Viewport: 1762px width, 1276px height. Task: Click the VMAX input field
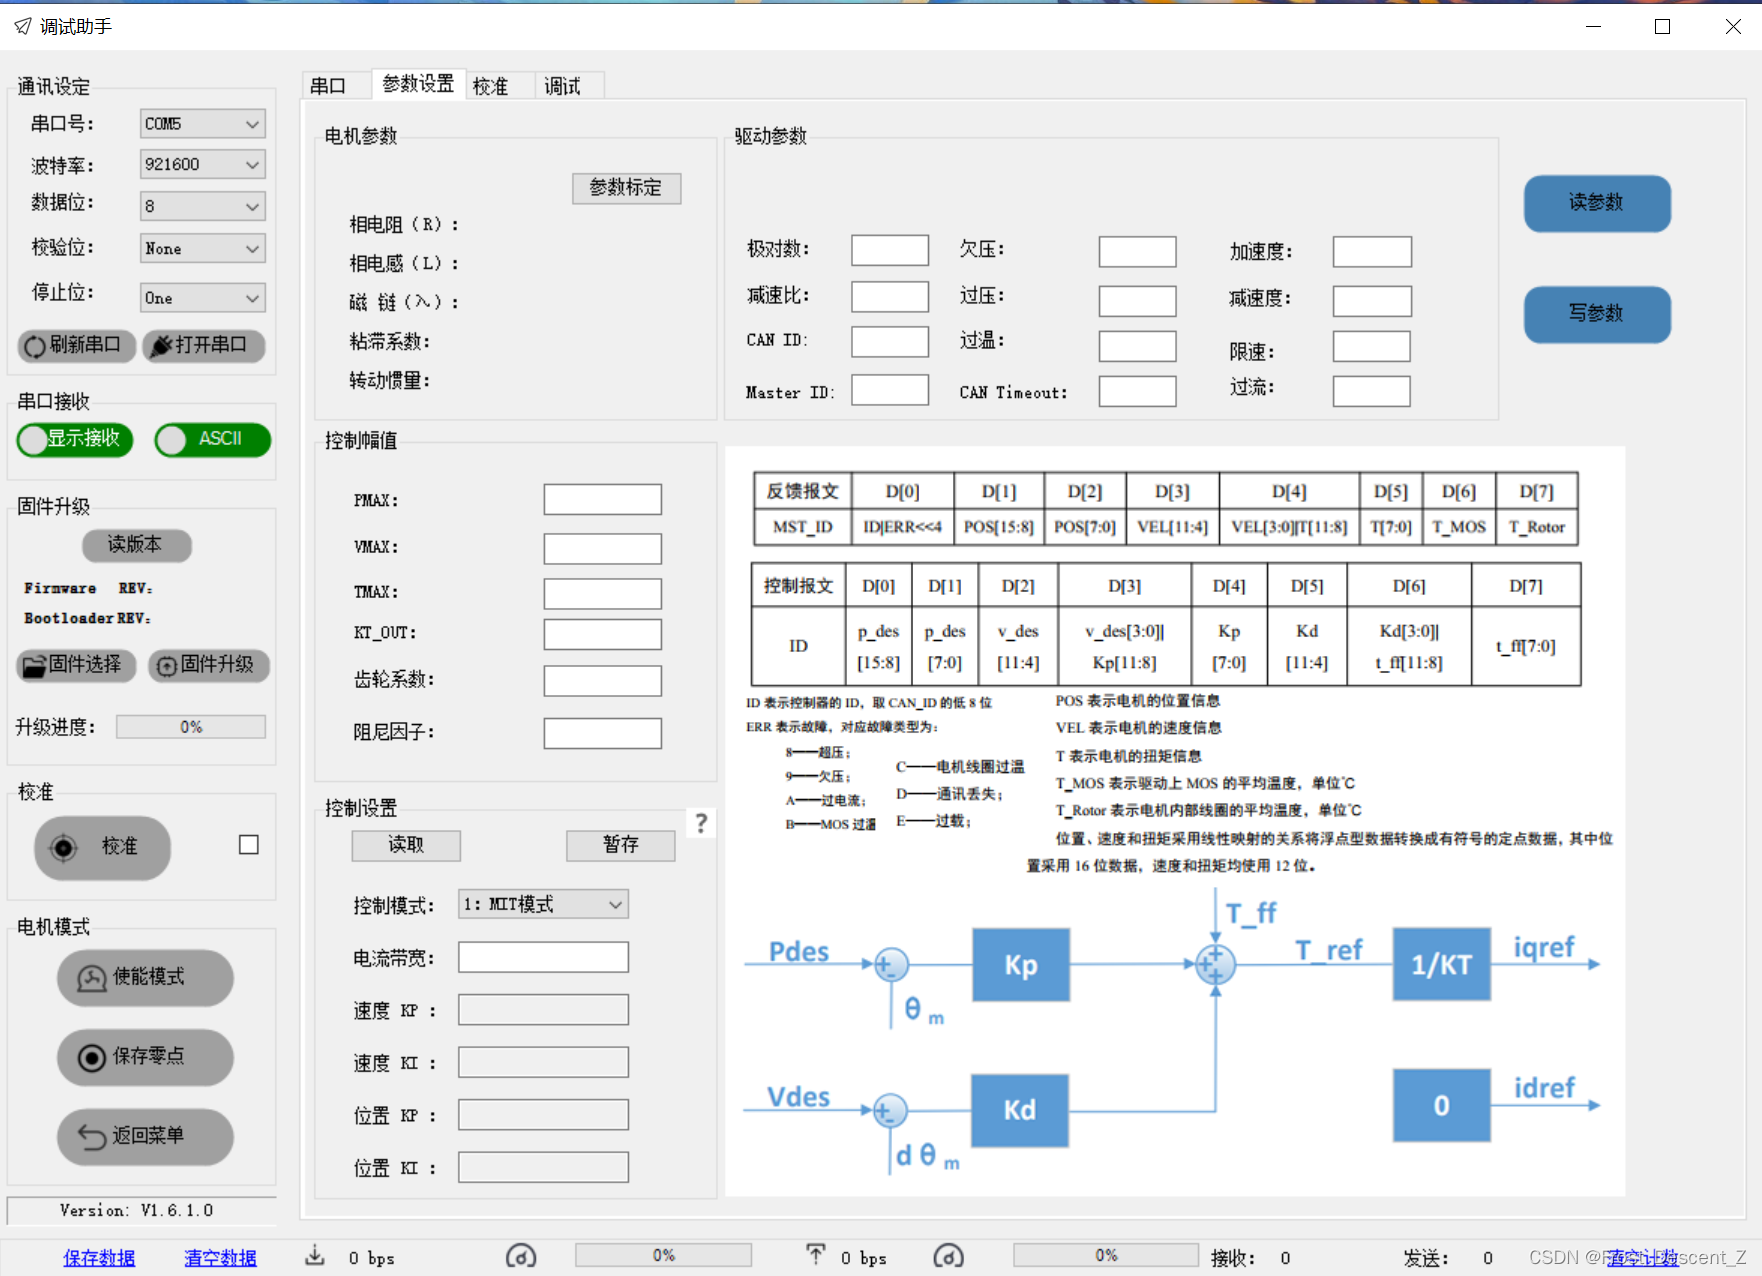[602, 549]
